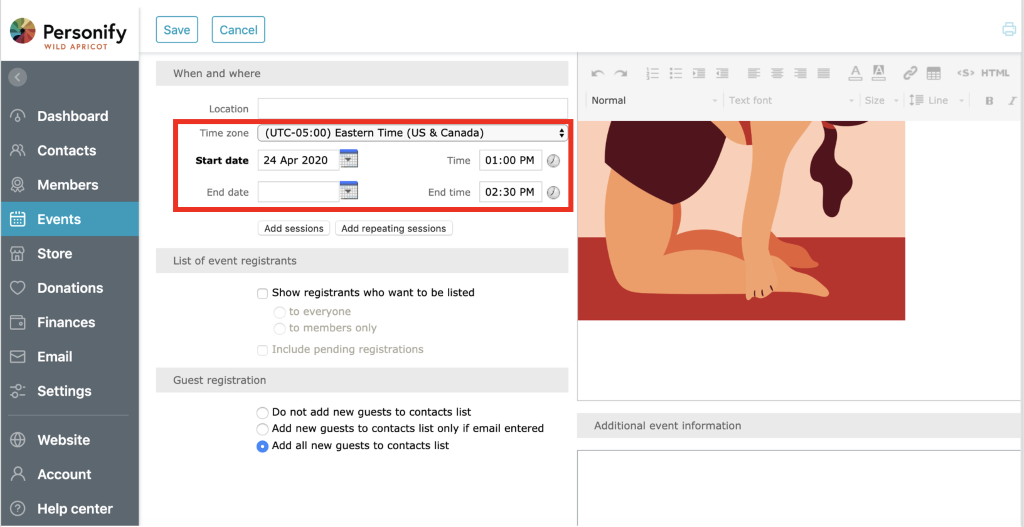Open the End time clock picker

pyautogui.click(x=553, y=192)
